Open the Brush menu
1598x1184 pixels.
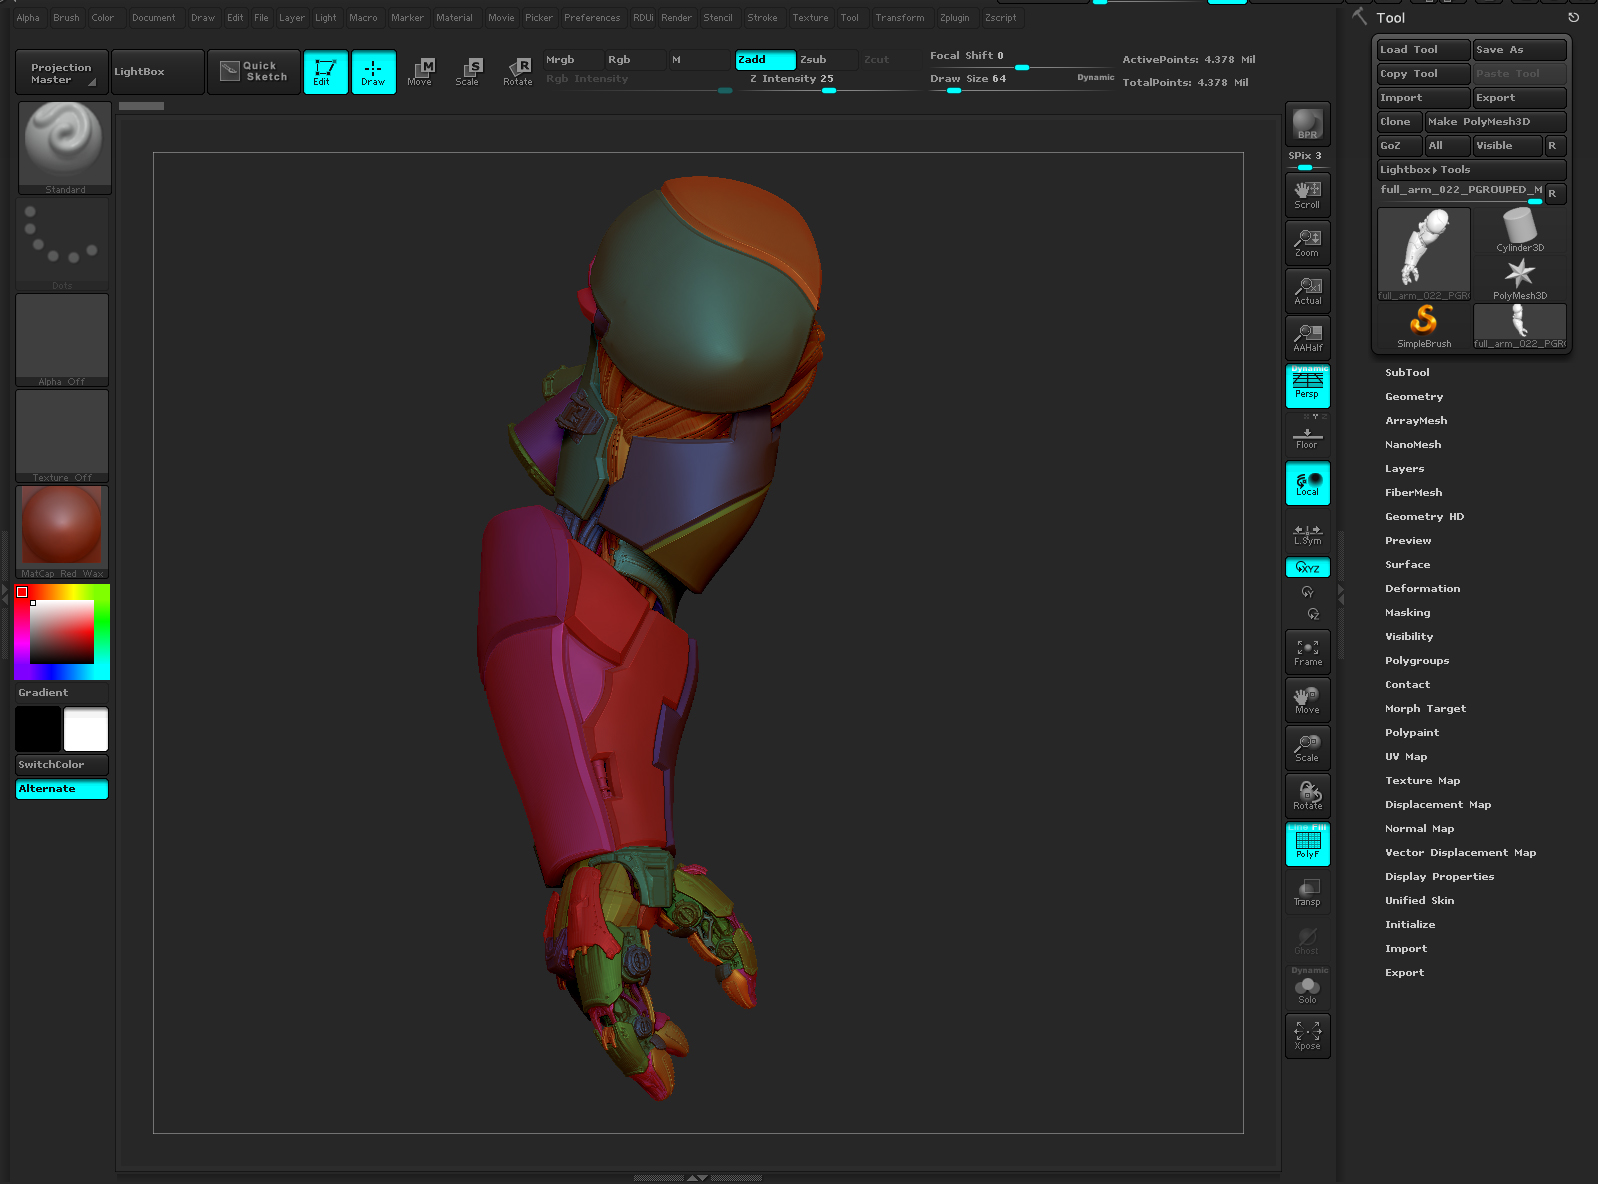pyautogui.click(x=66, y=18)
